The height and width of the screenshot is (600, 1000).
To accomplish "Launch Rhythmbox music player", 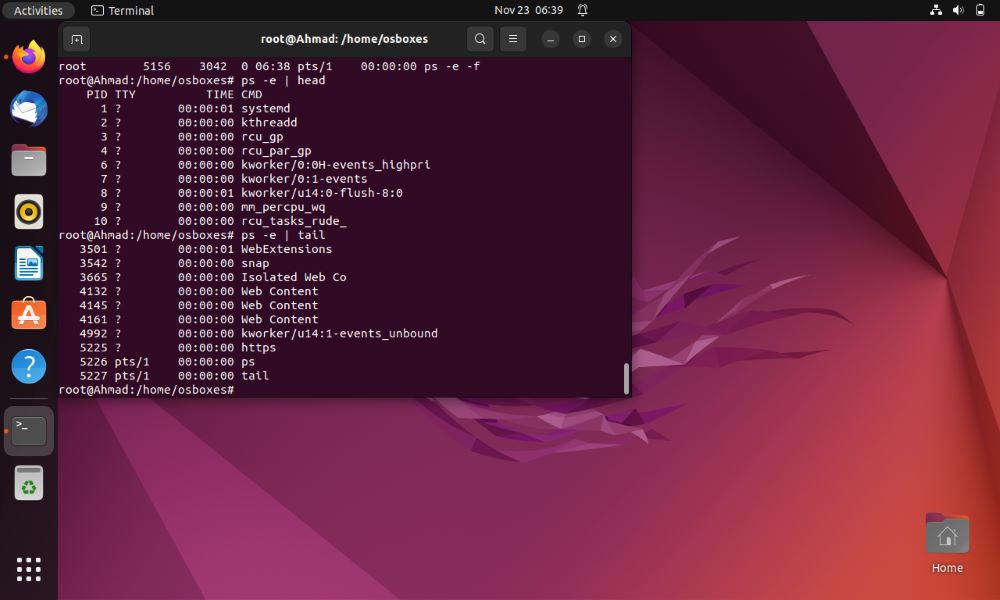I will (x=29, y=212).
